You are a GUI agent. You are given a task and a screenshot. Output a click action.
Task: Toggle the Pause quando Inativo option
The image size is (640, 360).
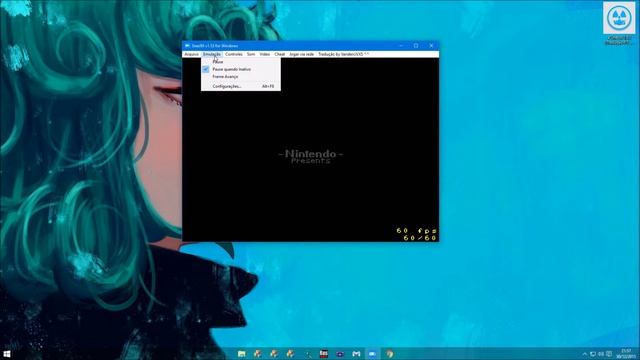241,69
